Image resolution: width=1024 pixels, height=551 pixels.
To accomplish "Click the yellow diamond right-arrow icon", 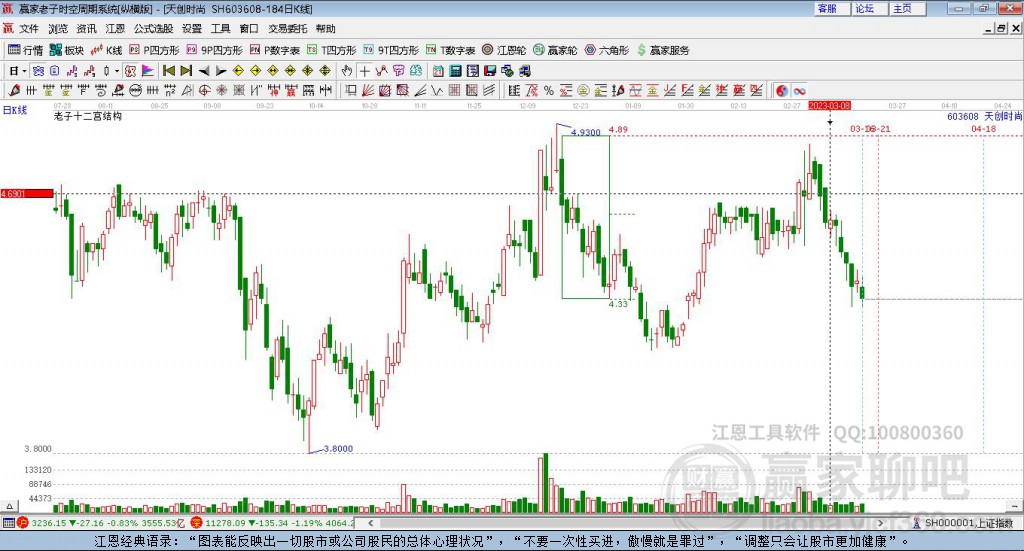I will coord(255,71).
